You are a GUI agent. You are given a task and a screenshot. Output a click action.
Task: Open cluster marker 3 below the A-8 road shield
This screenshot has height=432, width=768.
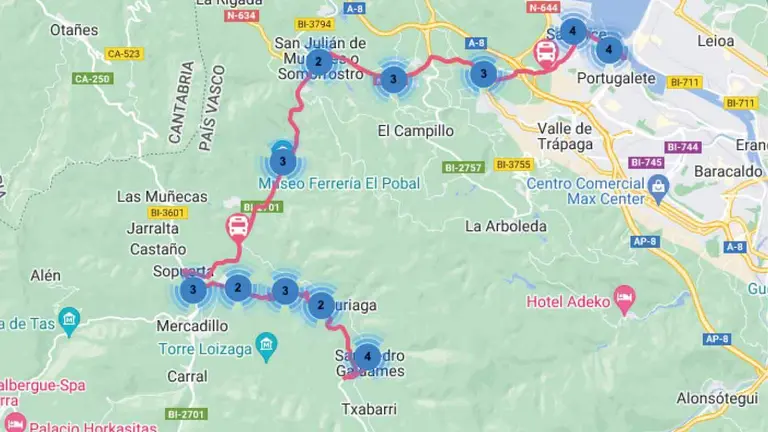[x=483, y=74]
